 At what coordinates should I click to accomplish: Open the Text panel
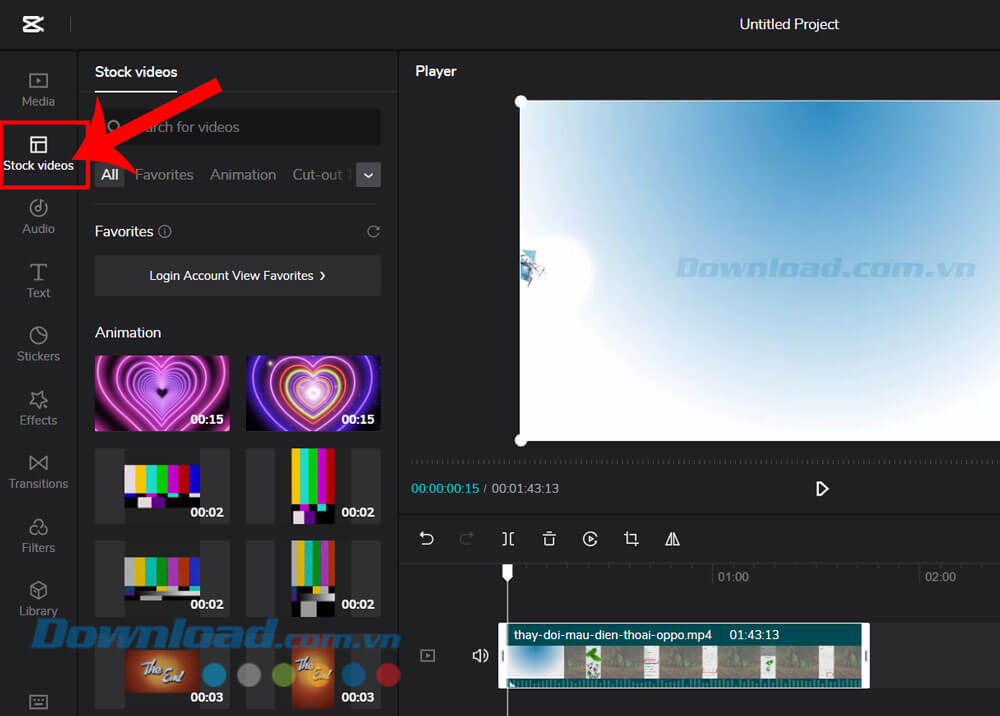click(x=37, y=281)
